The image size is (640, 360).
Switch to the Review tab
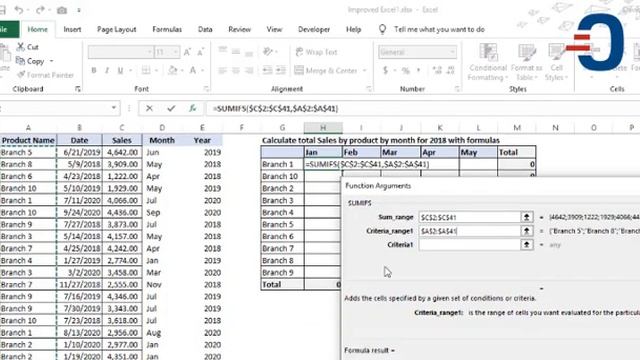240,29
